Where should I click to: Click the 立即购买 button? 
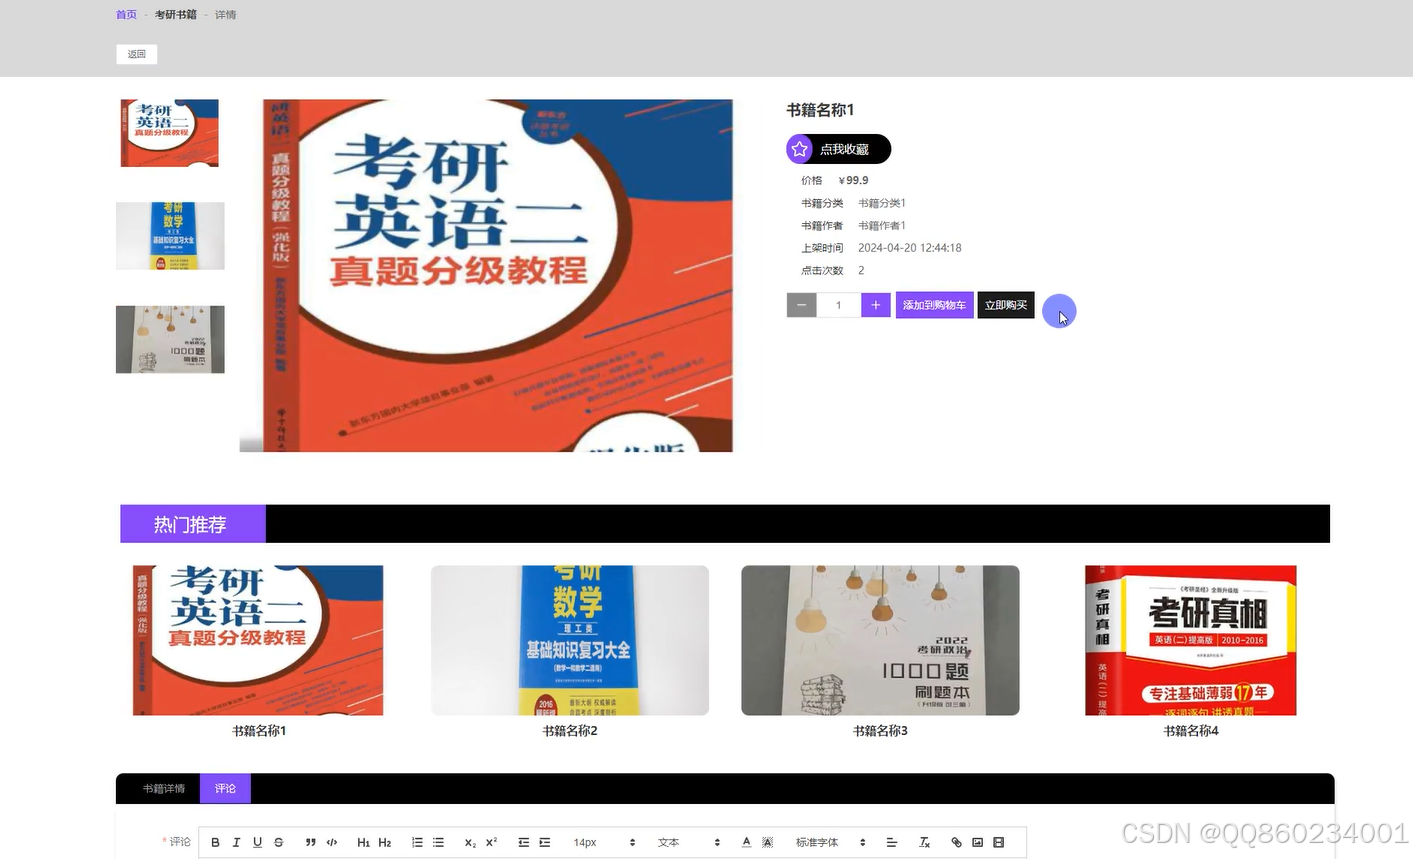1006,305
